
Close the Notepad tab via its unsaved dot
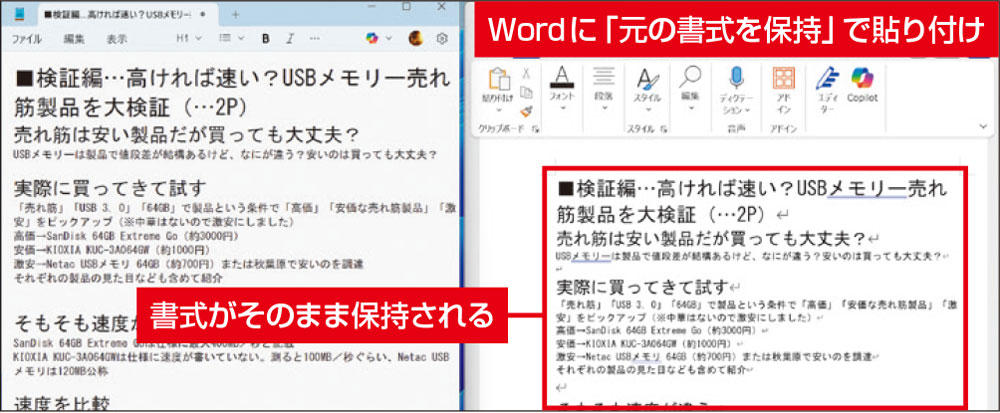[x=202, y=14]
